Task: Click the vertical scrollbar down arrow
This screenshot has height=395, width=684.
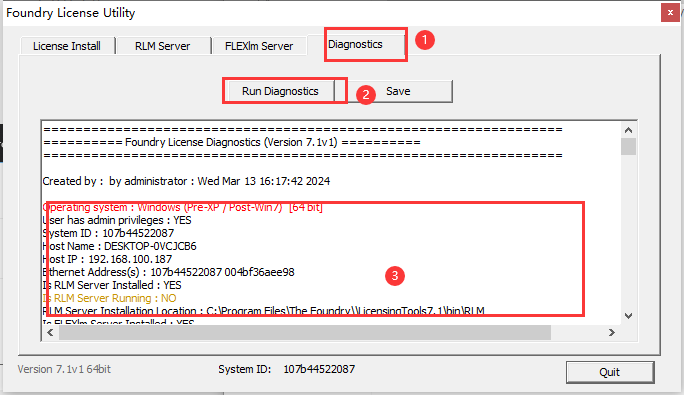Action: pyautogui.click(x=628, y=316)
